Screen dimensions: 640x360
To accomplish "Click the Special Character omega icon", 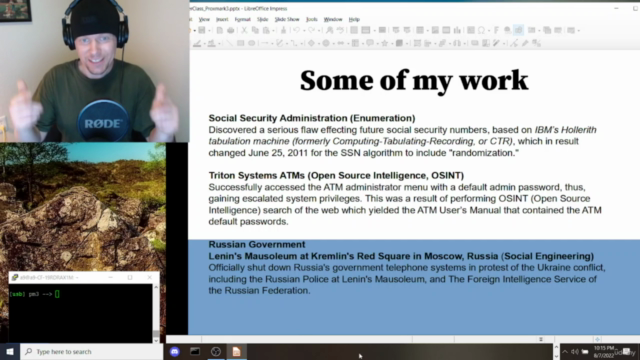I will pyautogui.click(x=482, y=30).
